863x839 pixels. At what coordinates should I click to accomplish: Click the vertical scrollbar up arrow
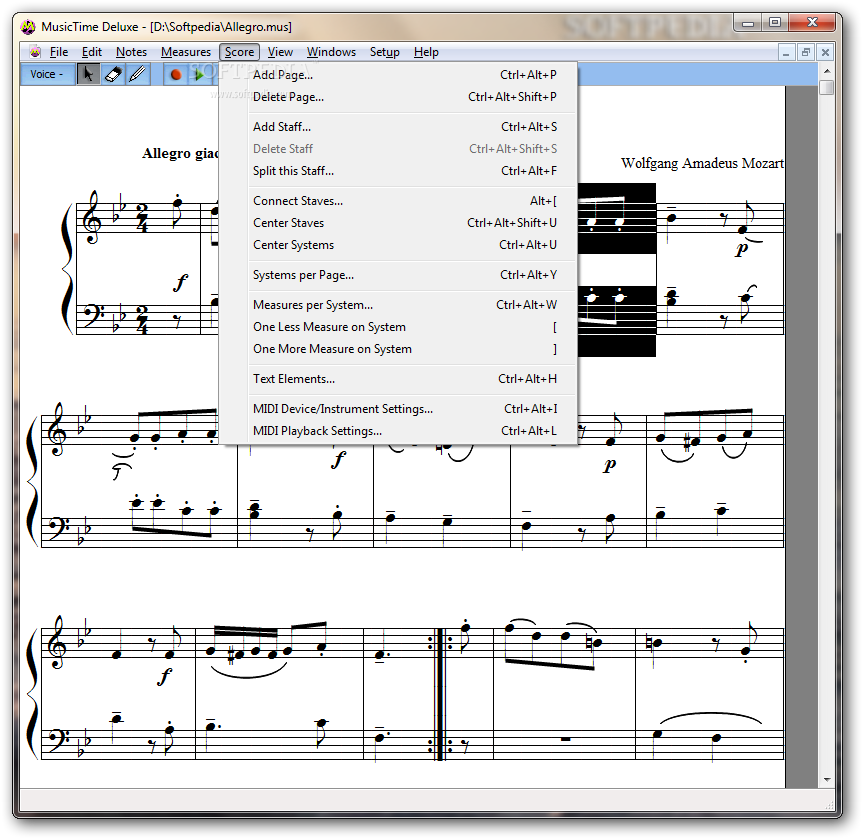click(827, 71)
